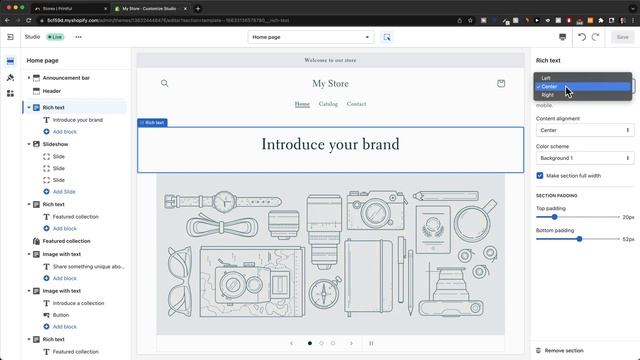Toggle the section inspector icon

click(x=387, y=37)
